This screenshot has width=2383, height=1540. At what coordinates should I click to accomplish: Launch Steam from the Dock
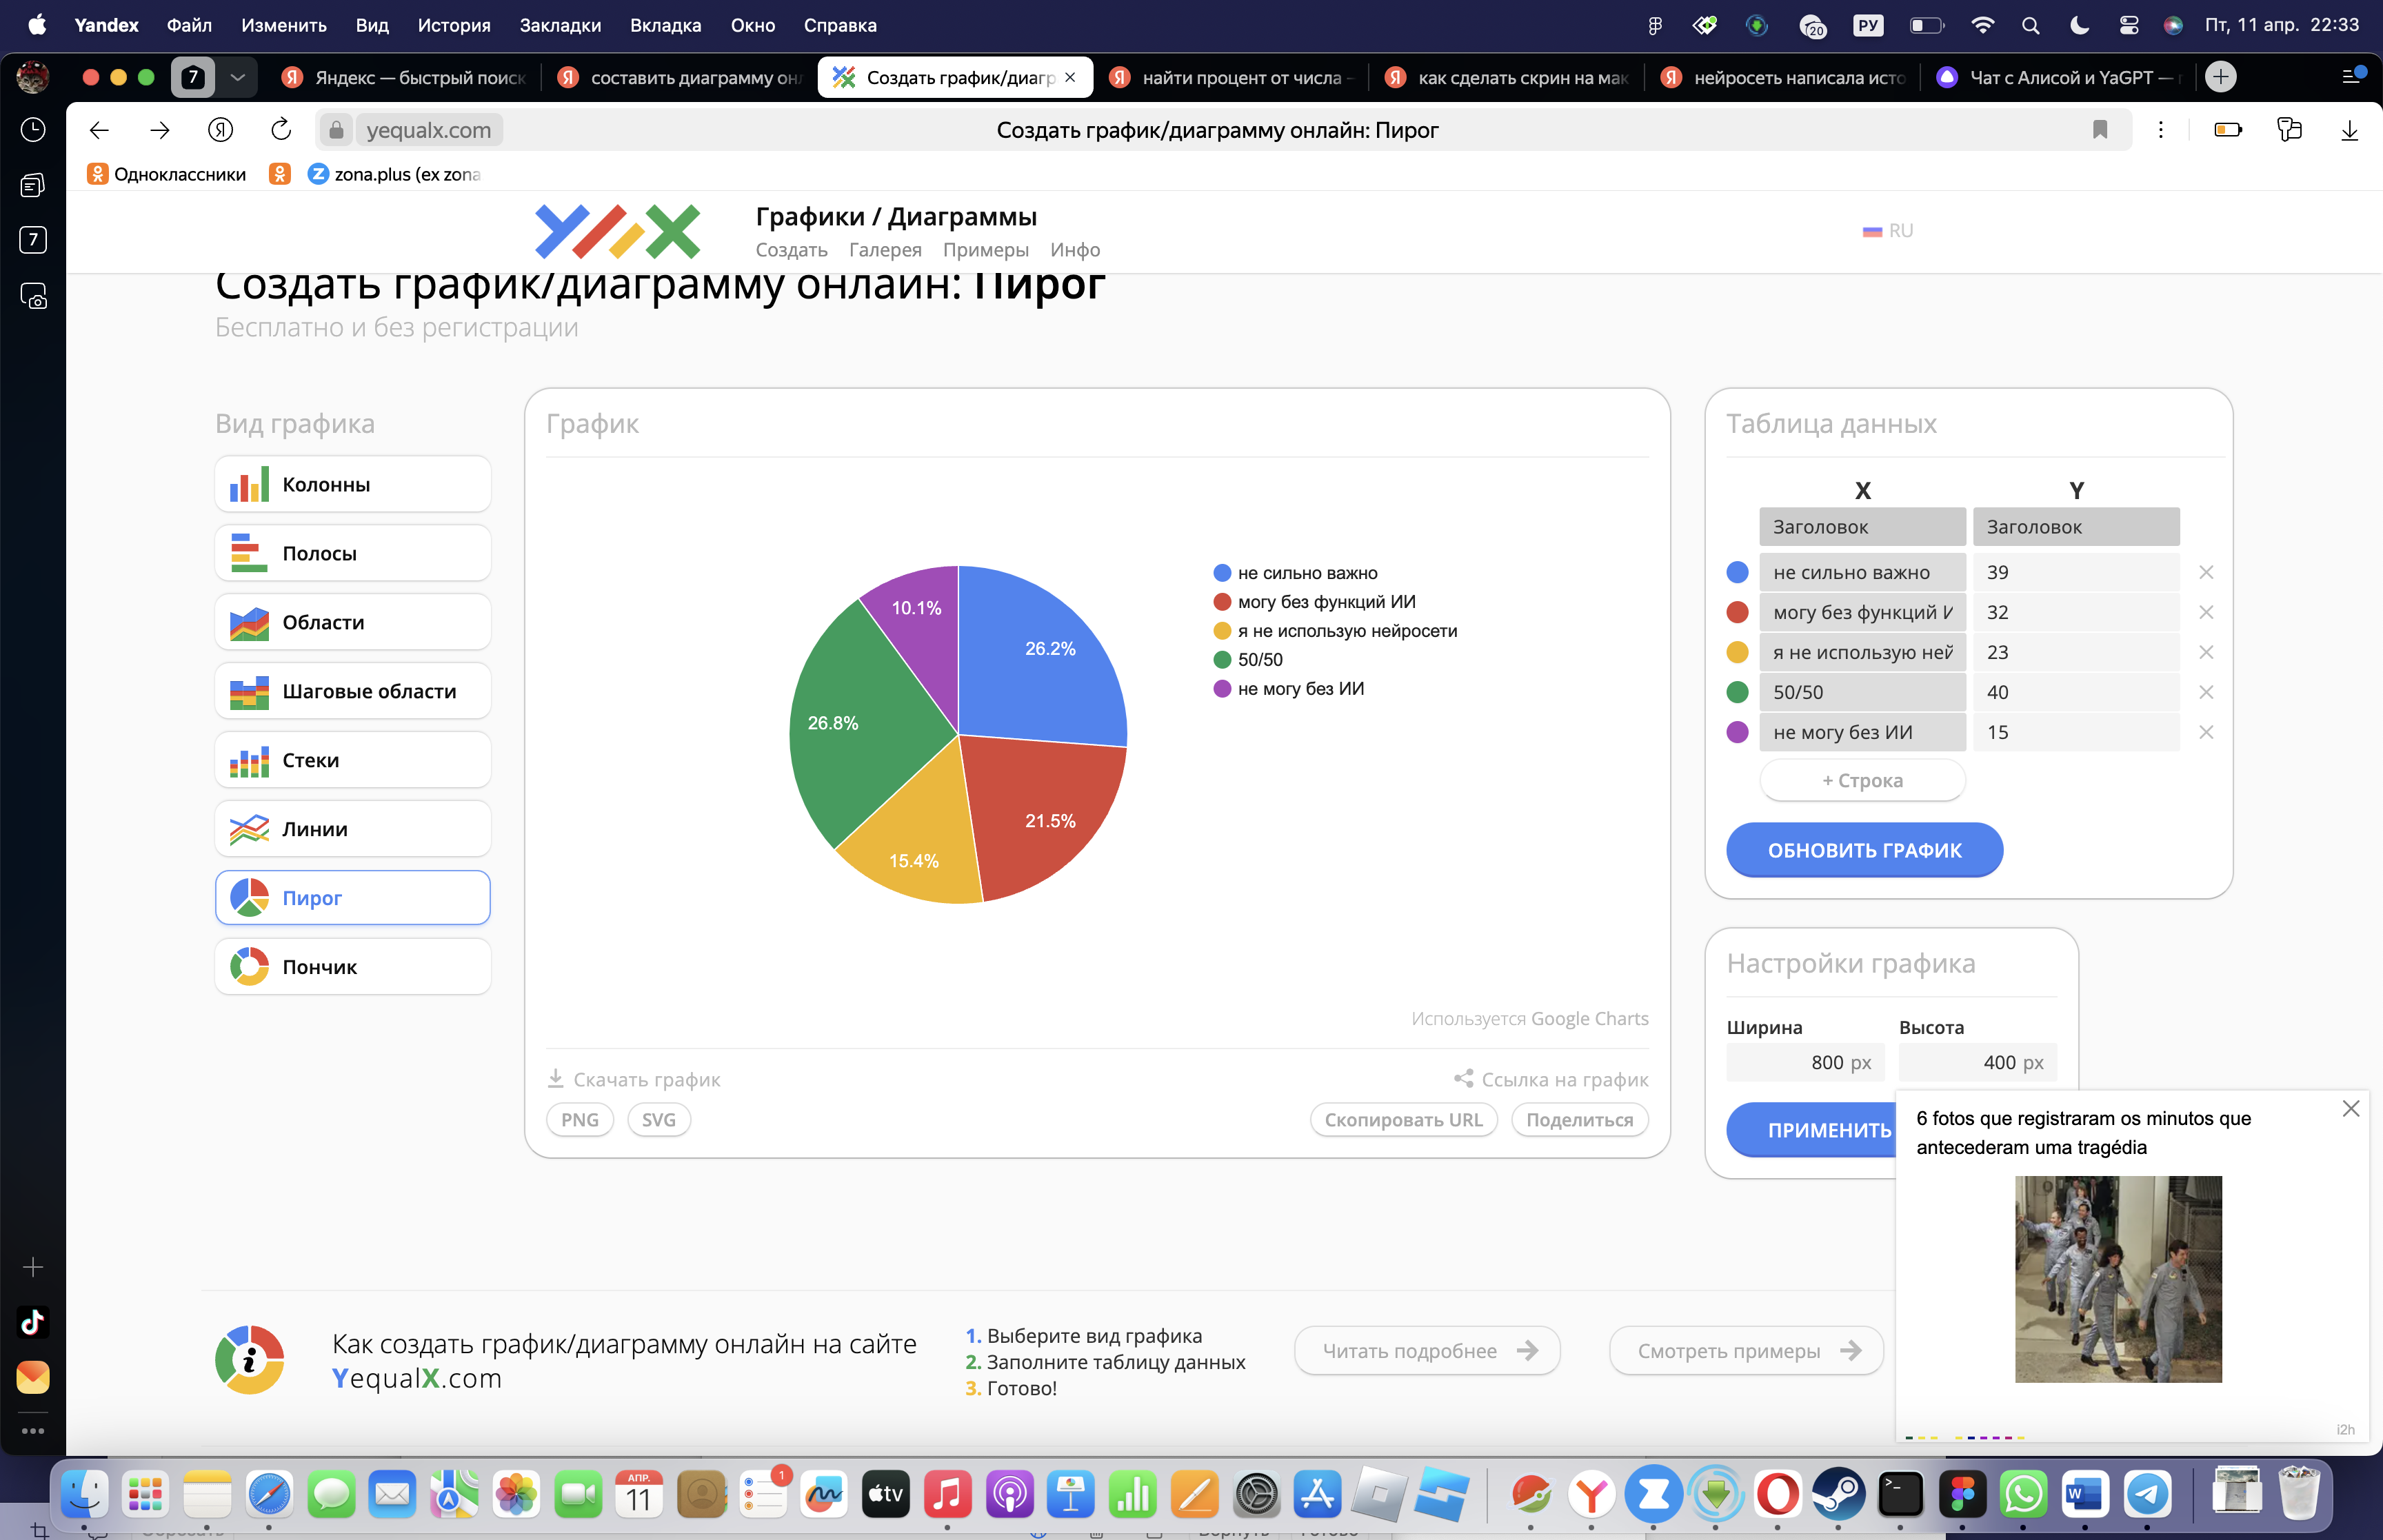(1838, 1495)
